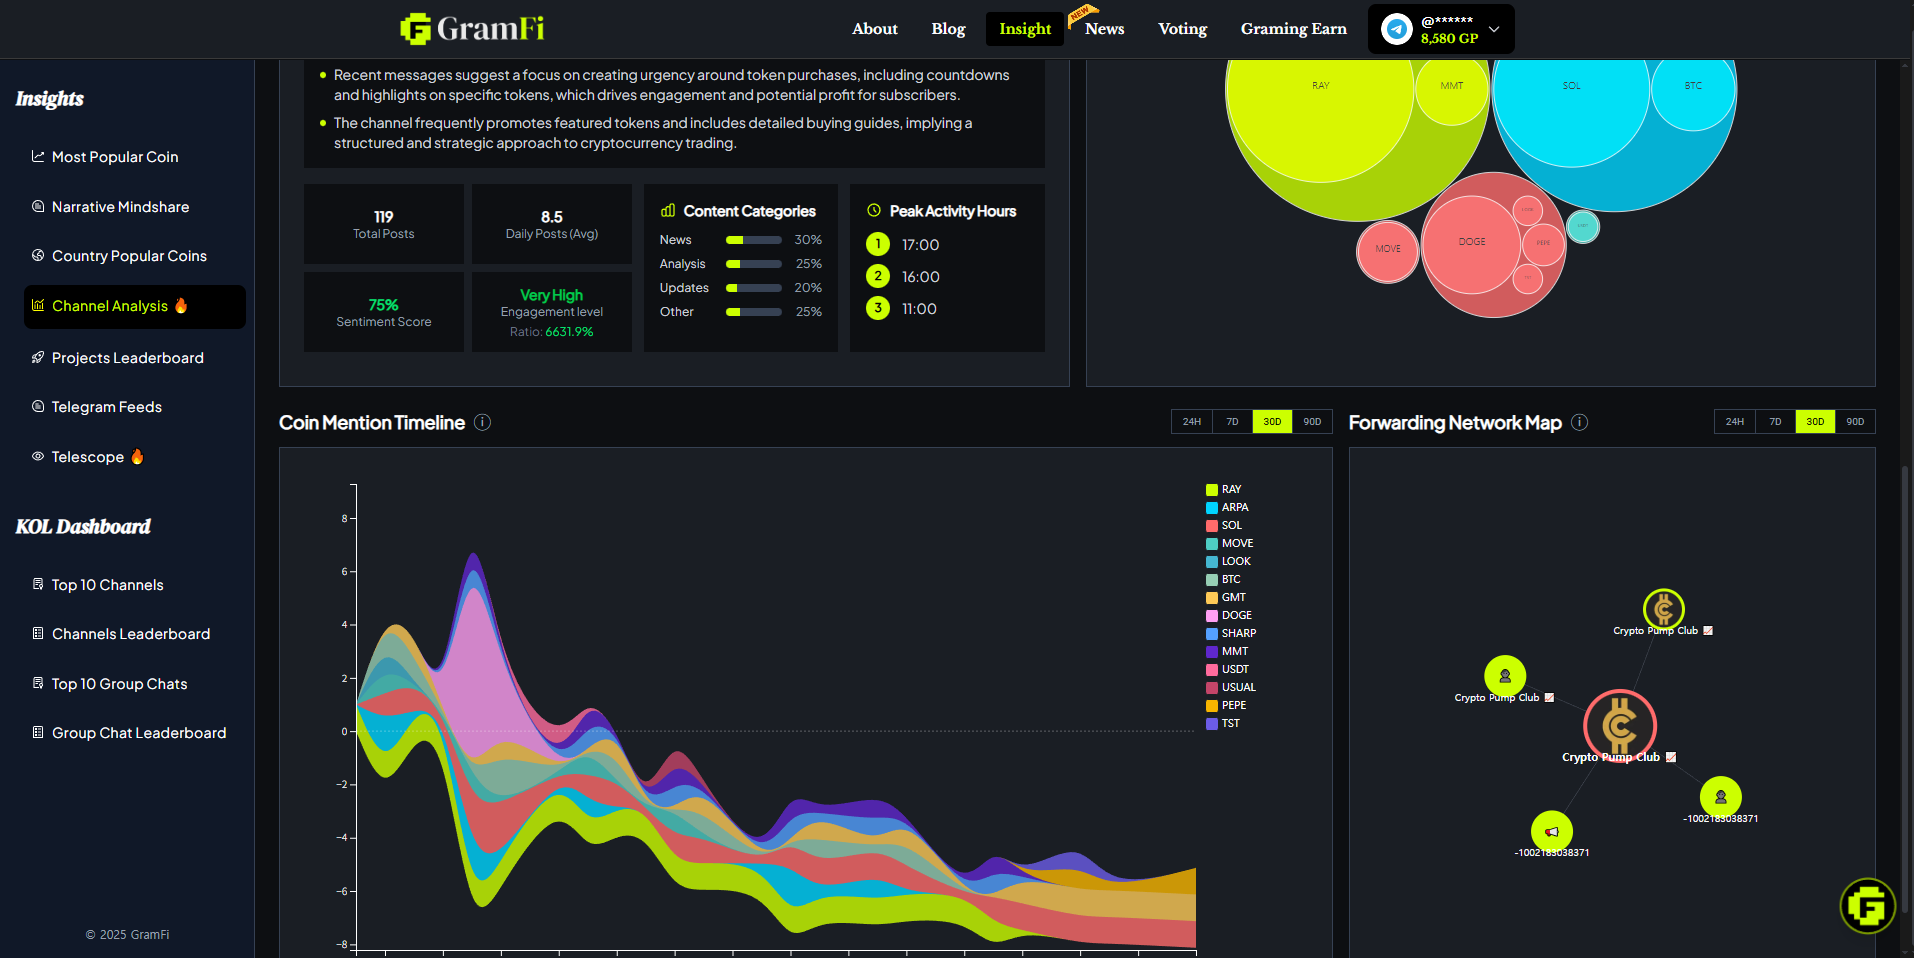The height and width of the screenshot is (958, 1914).
Task: Open info icon beside Coin Mention Timeline
Action: point(482,422)
